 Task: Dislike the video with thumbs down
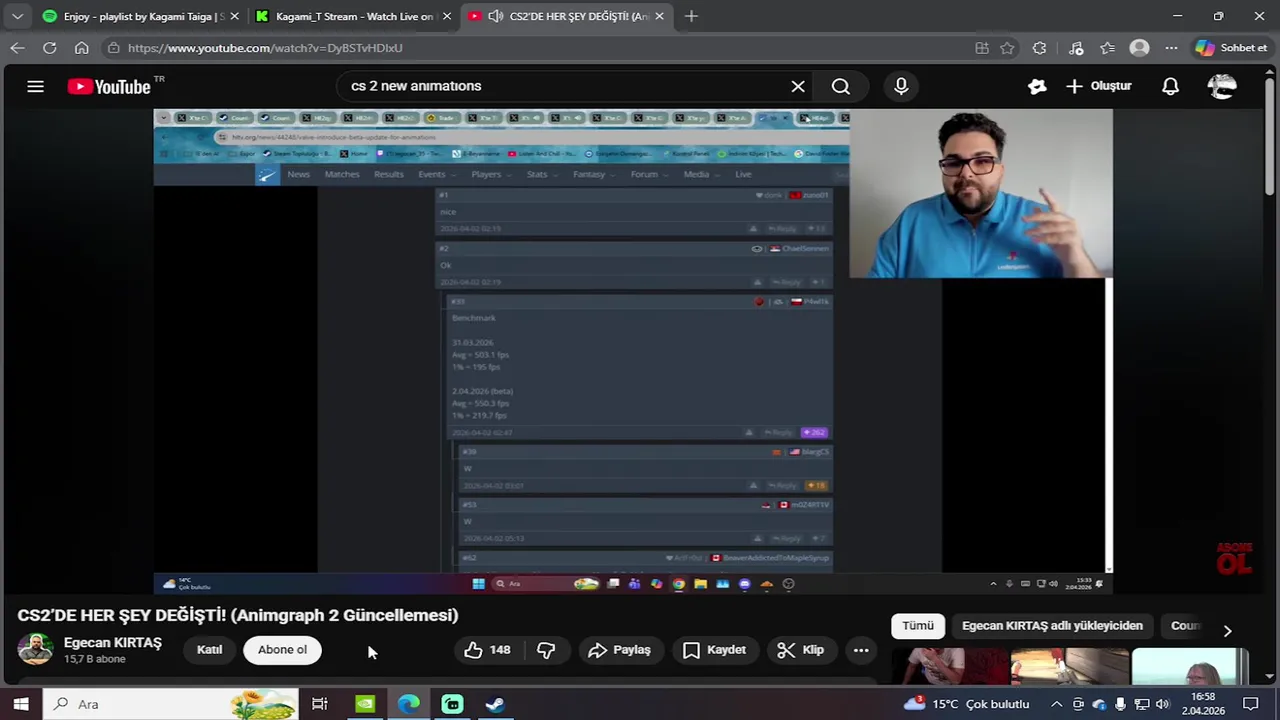[x=546, y=650]
